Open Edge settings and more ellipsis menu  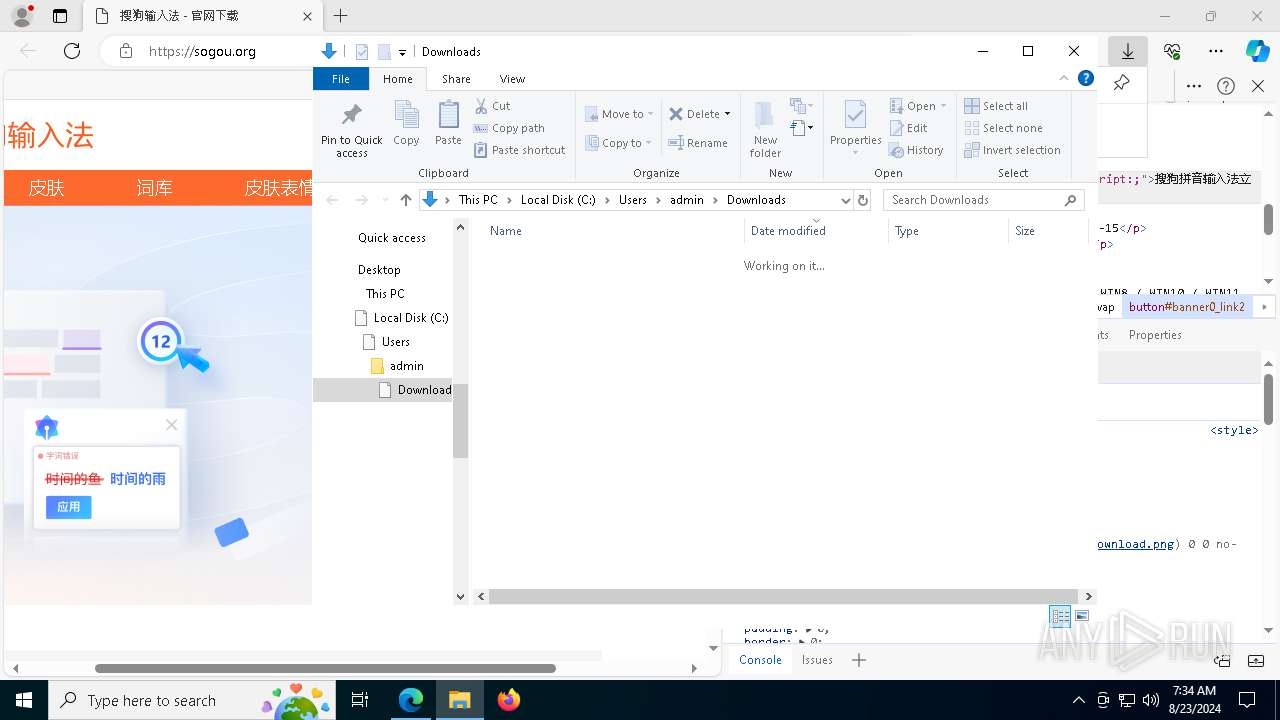pos(1215,51)
